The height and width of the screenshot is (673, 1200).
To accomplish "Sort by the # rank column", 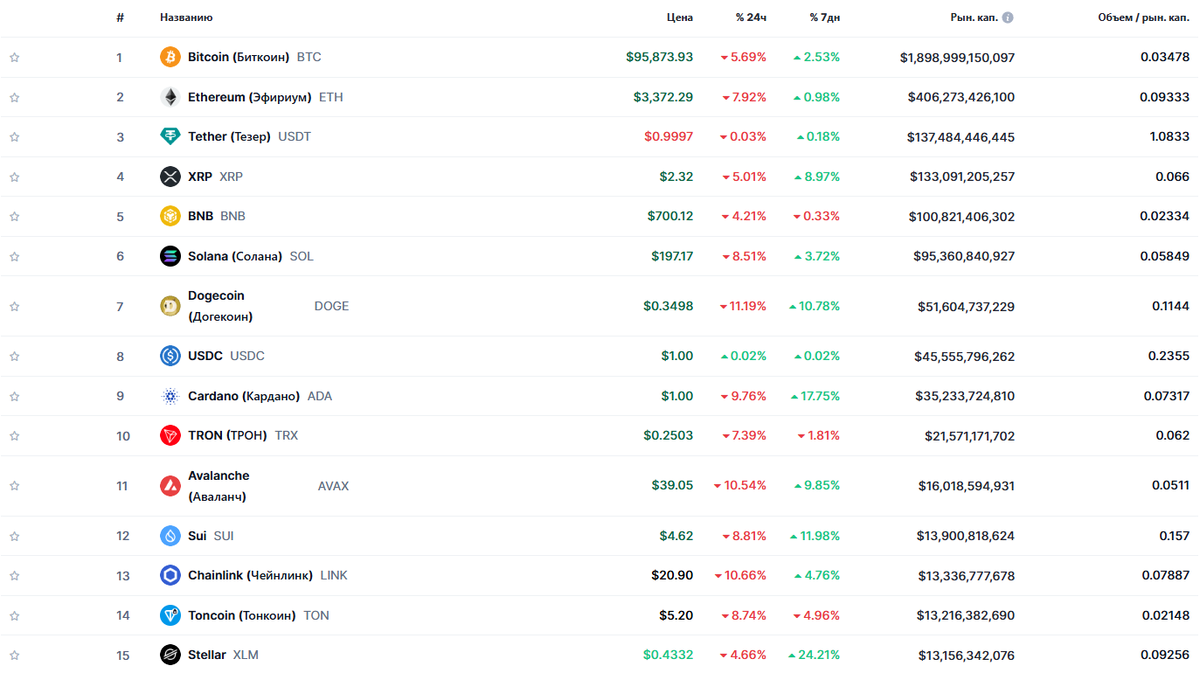I will [x=120, y=18].
